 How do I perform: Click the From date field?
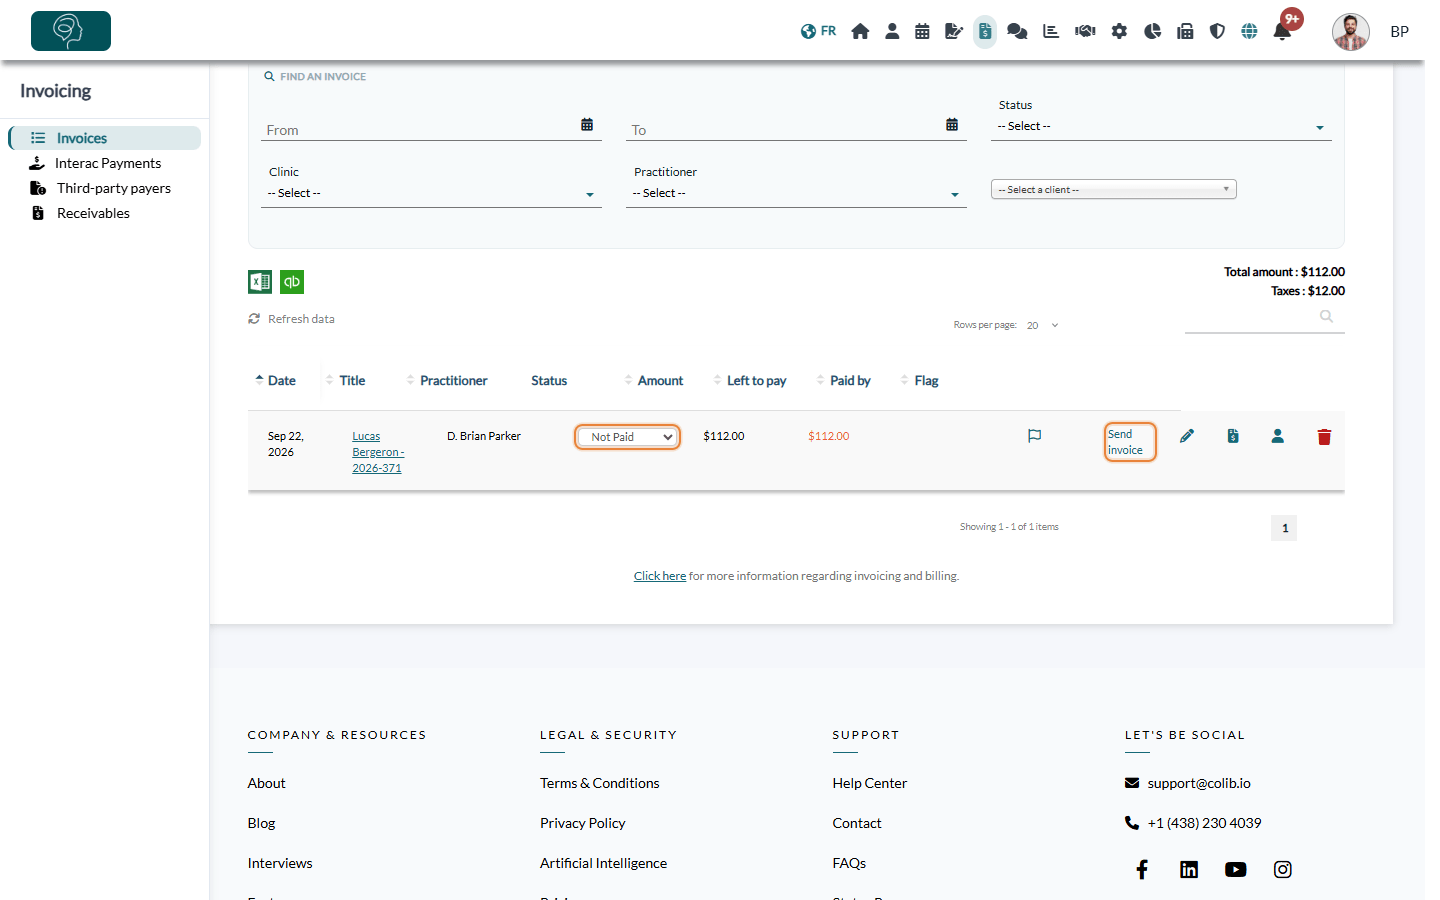431,130
